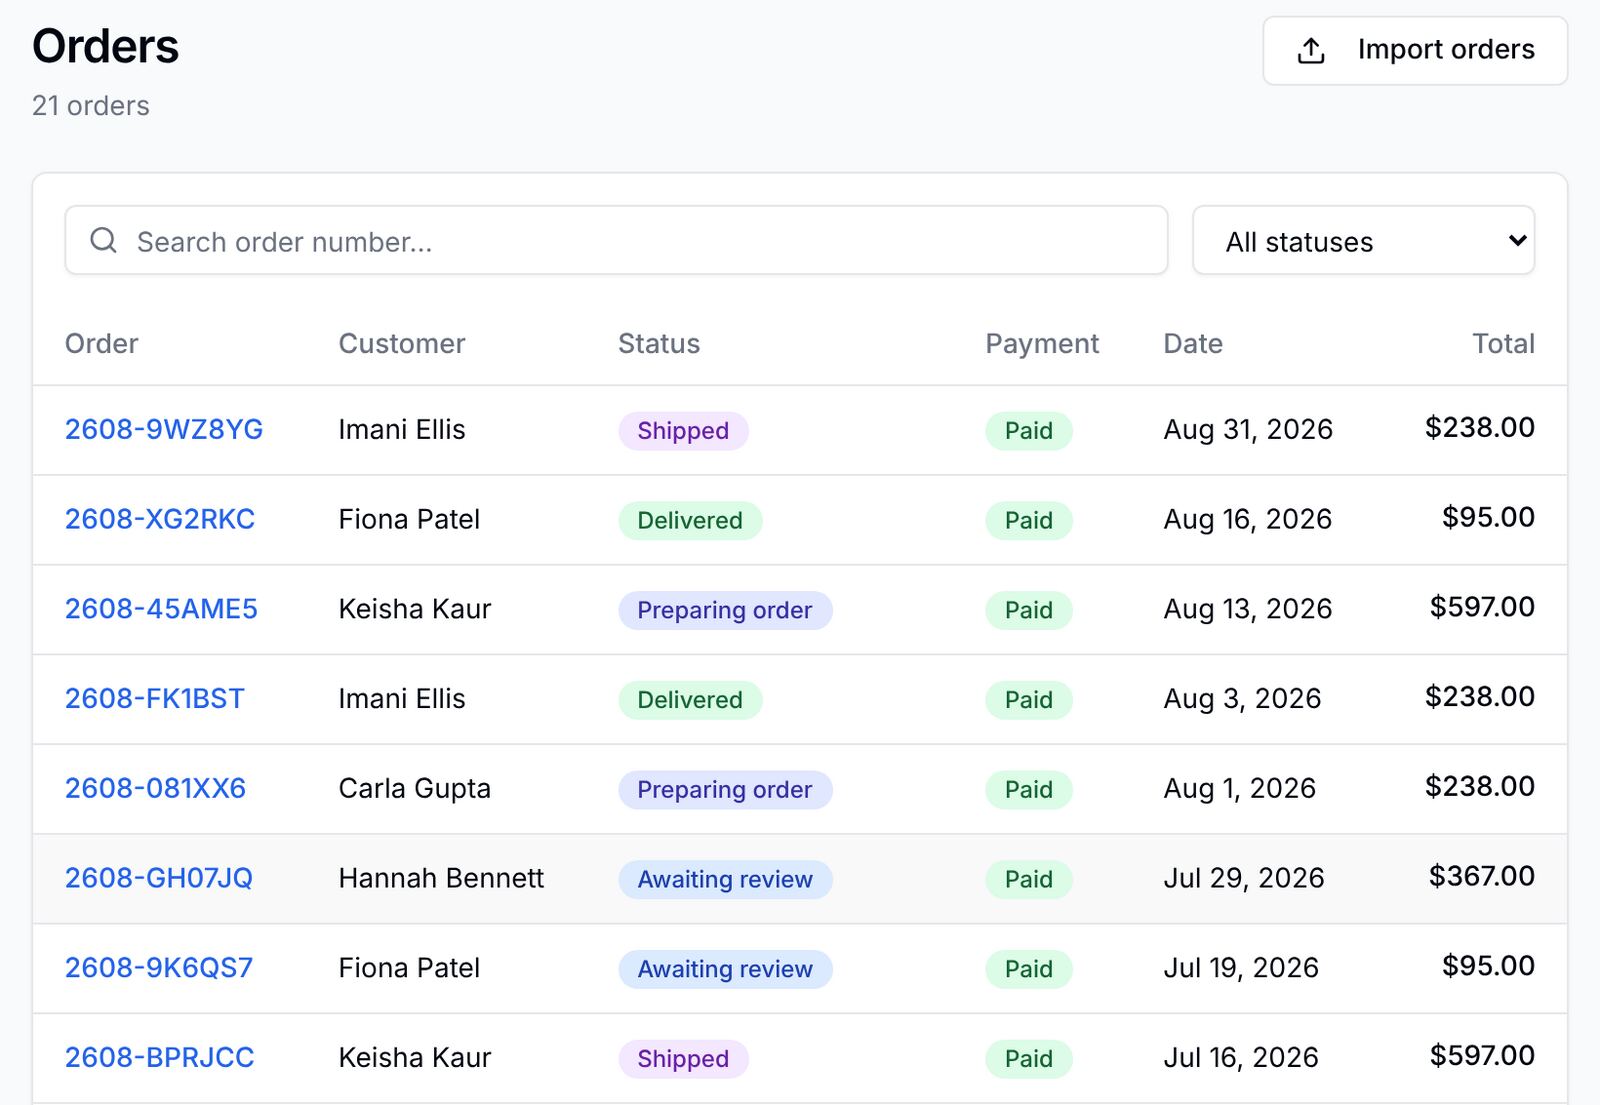The height and width of the screenshot is (1105, 1600).
Task: Click the Customer column header
Action: [402, 343]
